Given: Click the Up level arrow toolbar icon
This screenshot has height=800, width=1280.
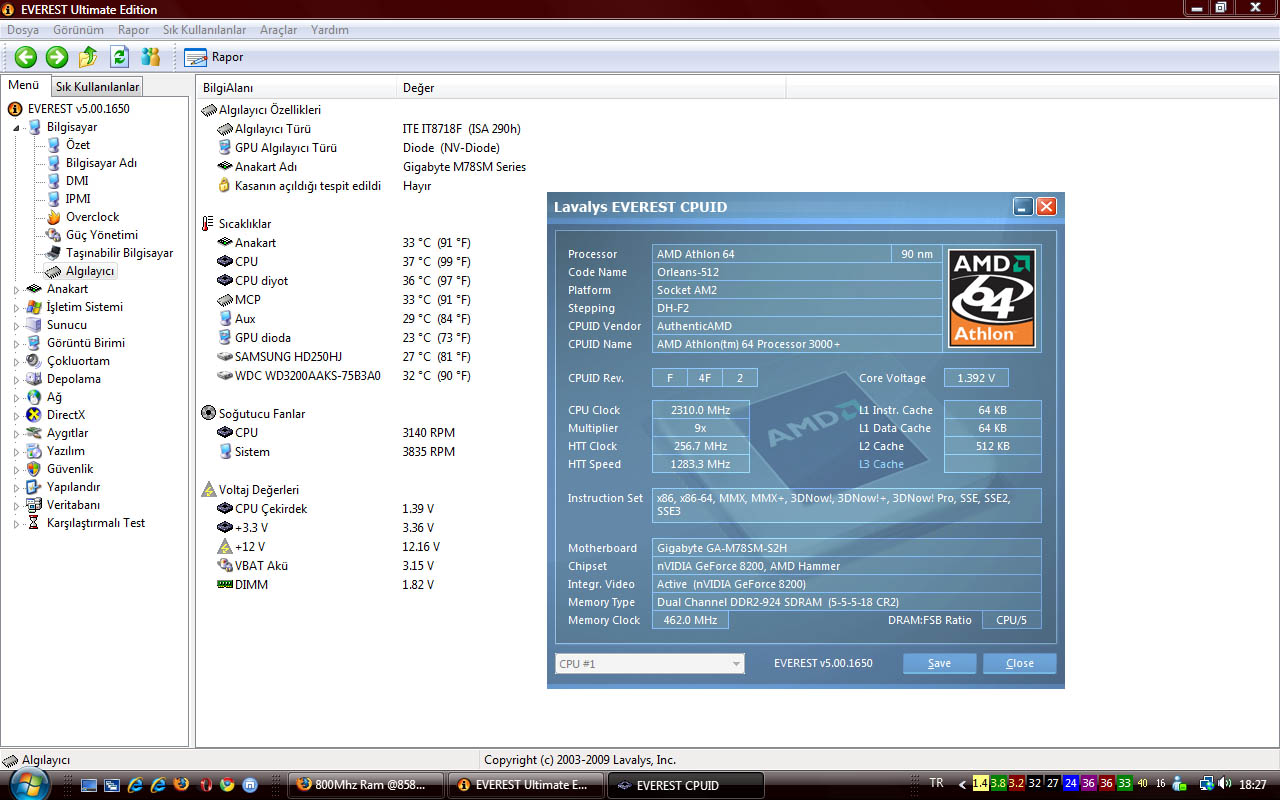Looking at the screenshot, I should tap(88, 57).
